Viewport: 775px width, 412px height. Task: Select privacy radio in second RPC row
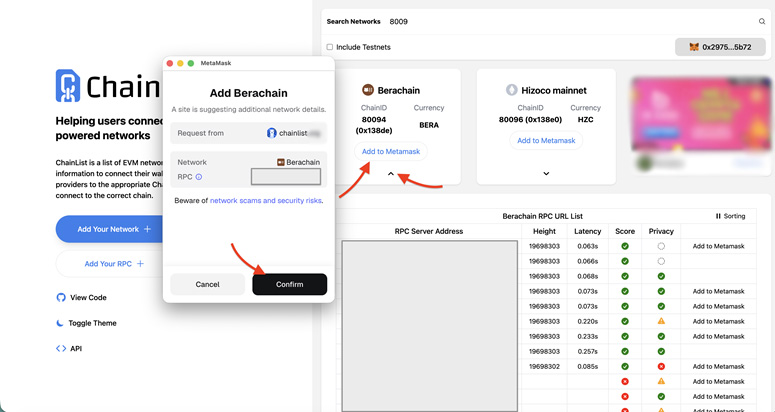[x=661, y=261]
